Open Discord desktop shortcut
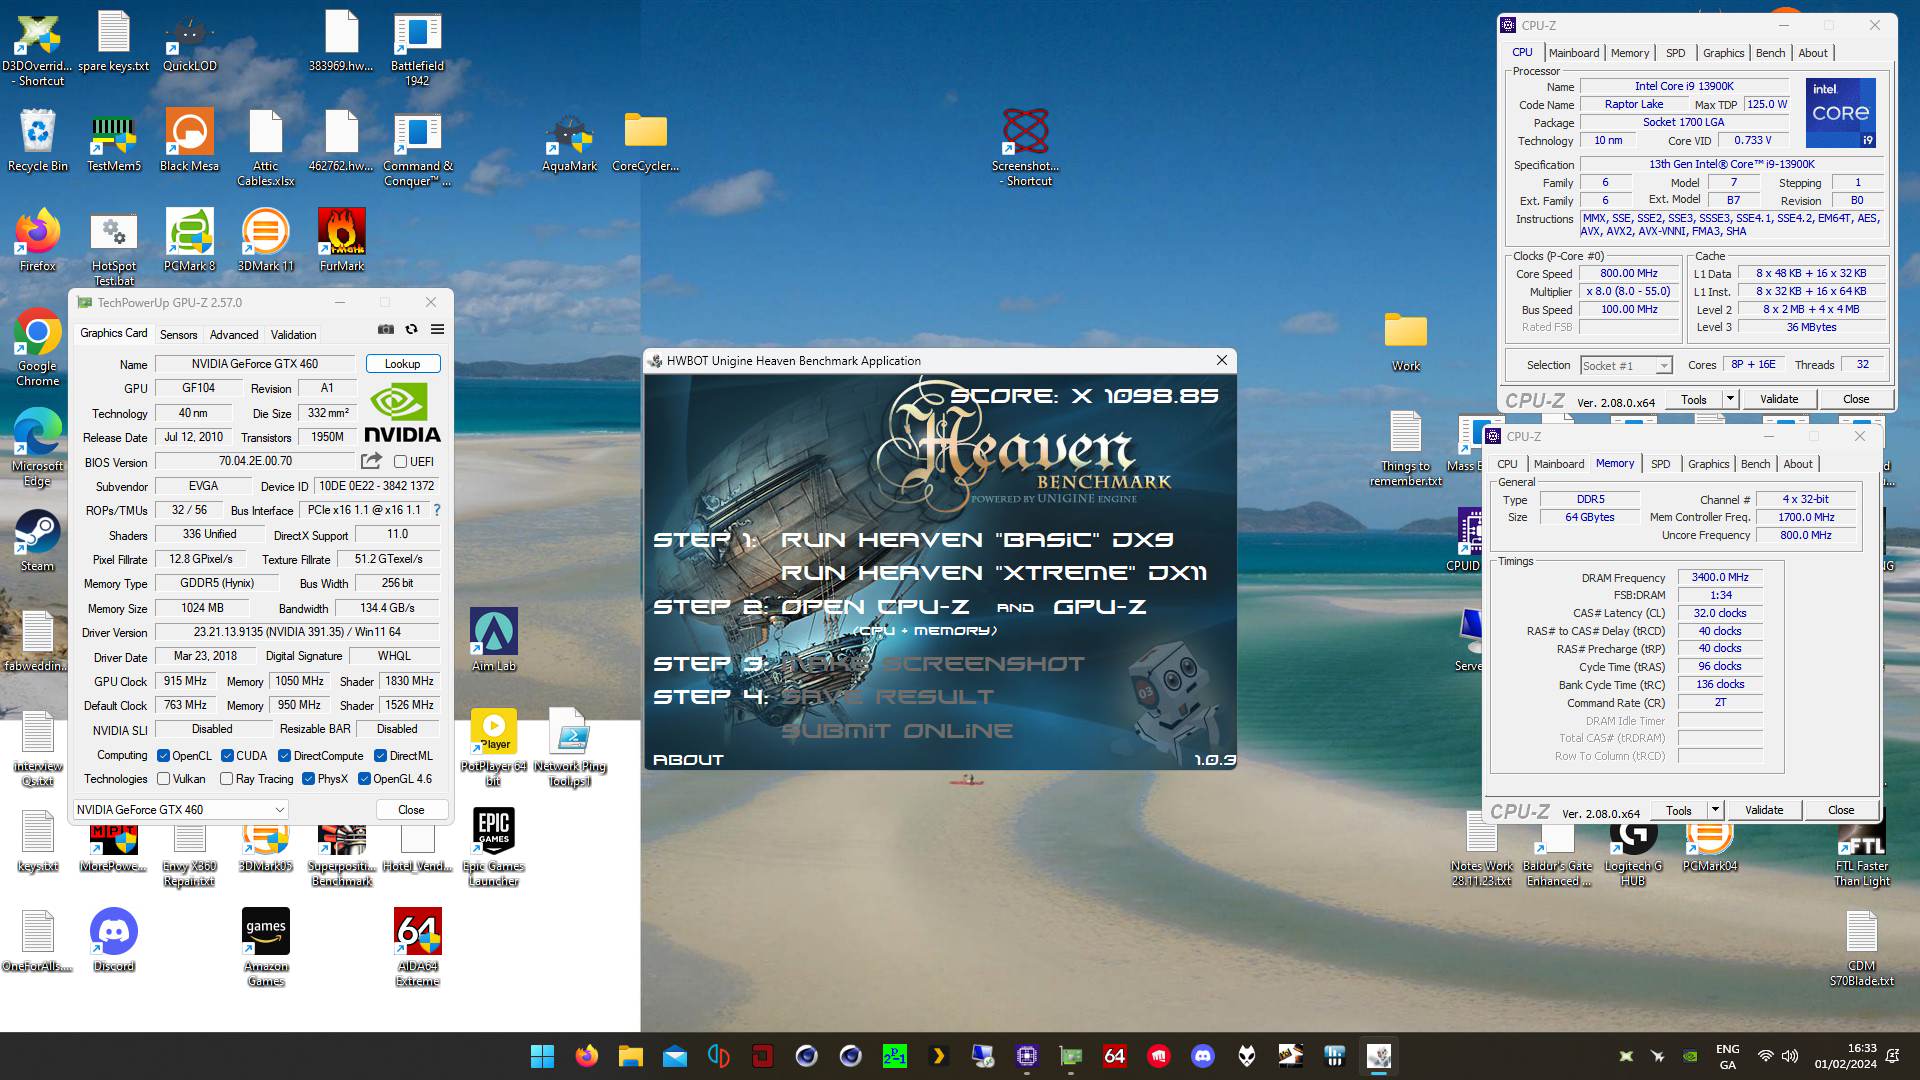1920x1080 pixels. (114, 940)
